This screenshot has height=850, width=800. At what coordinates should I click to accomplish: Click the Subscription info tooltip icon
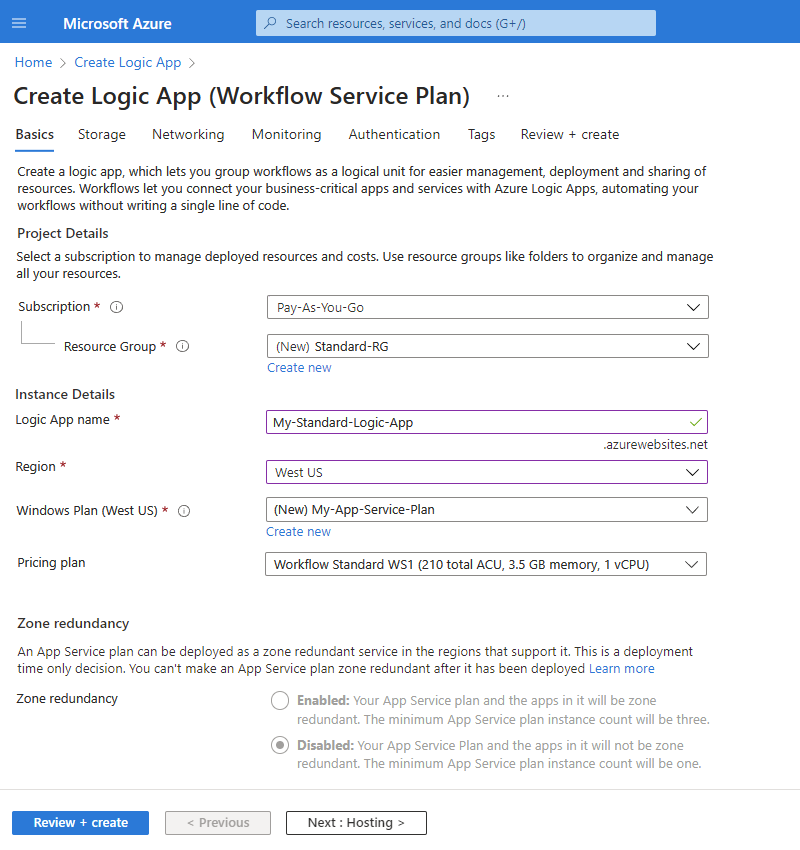pyautogui.click(x=116, y=307)
